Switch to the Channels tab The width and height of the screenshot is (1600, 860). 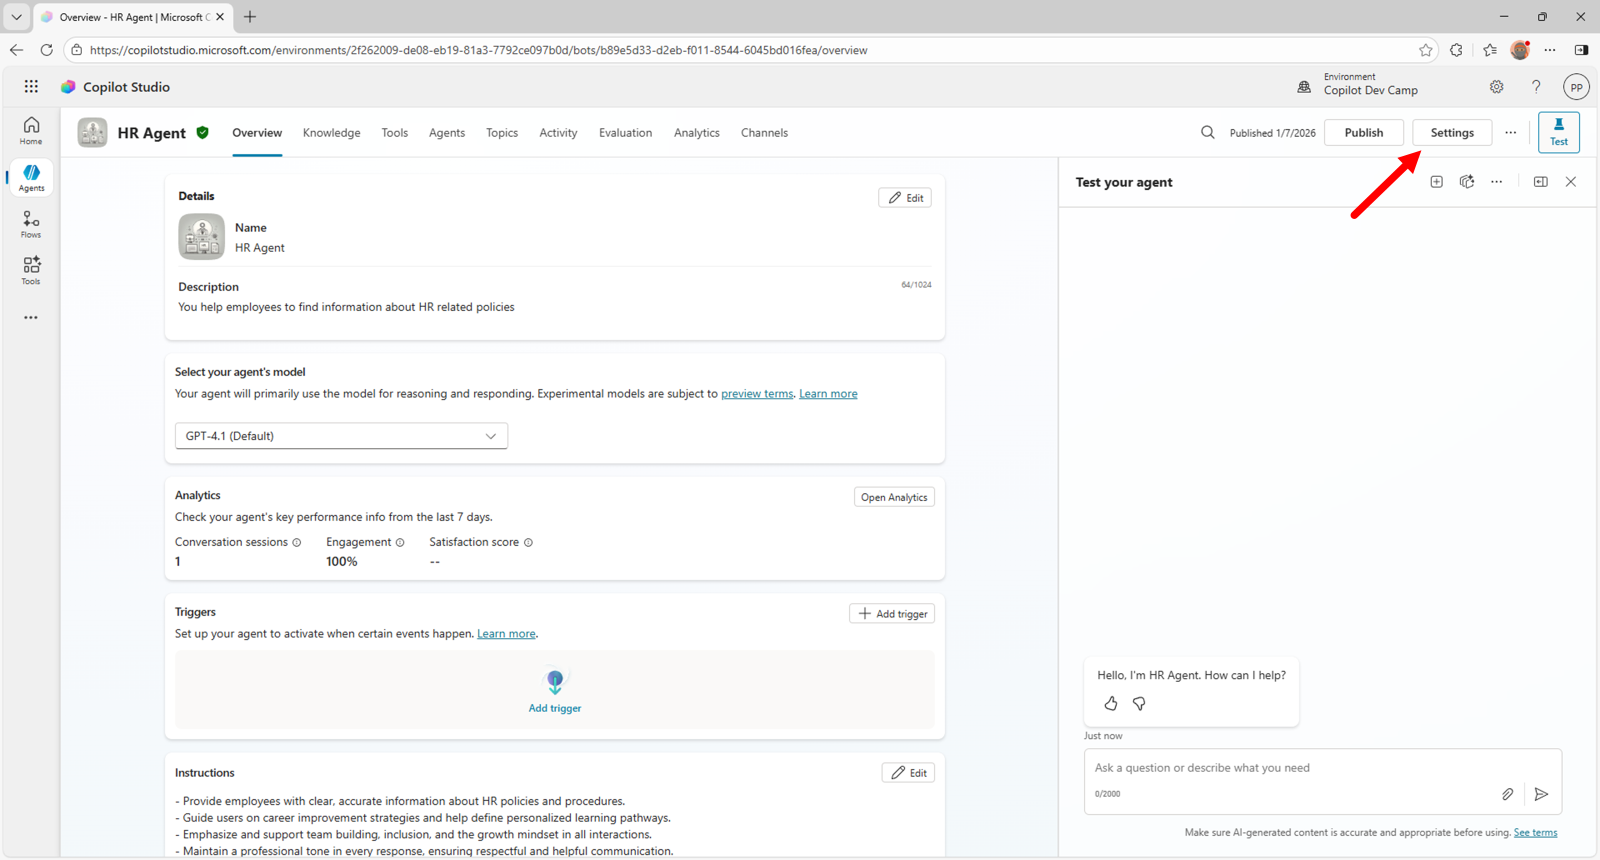pos(764,133)
